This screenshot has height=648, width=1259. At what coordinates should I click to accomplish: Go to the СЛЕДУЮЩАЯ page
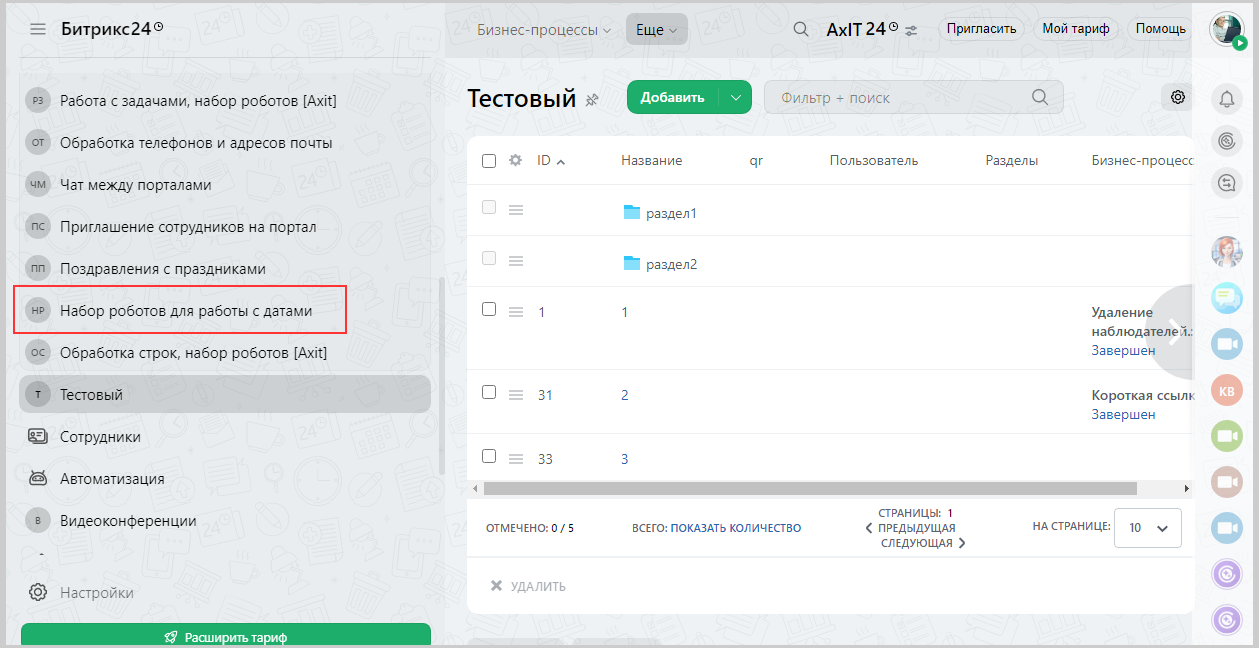tap(923, 543)
